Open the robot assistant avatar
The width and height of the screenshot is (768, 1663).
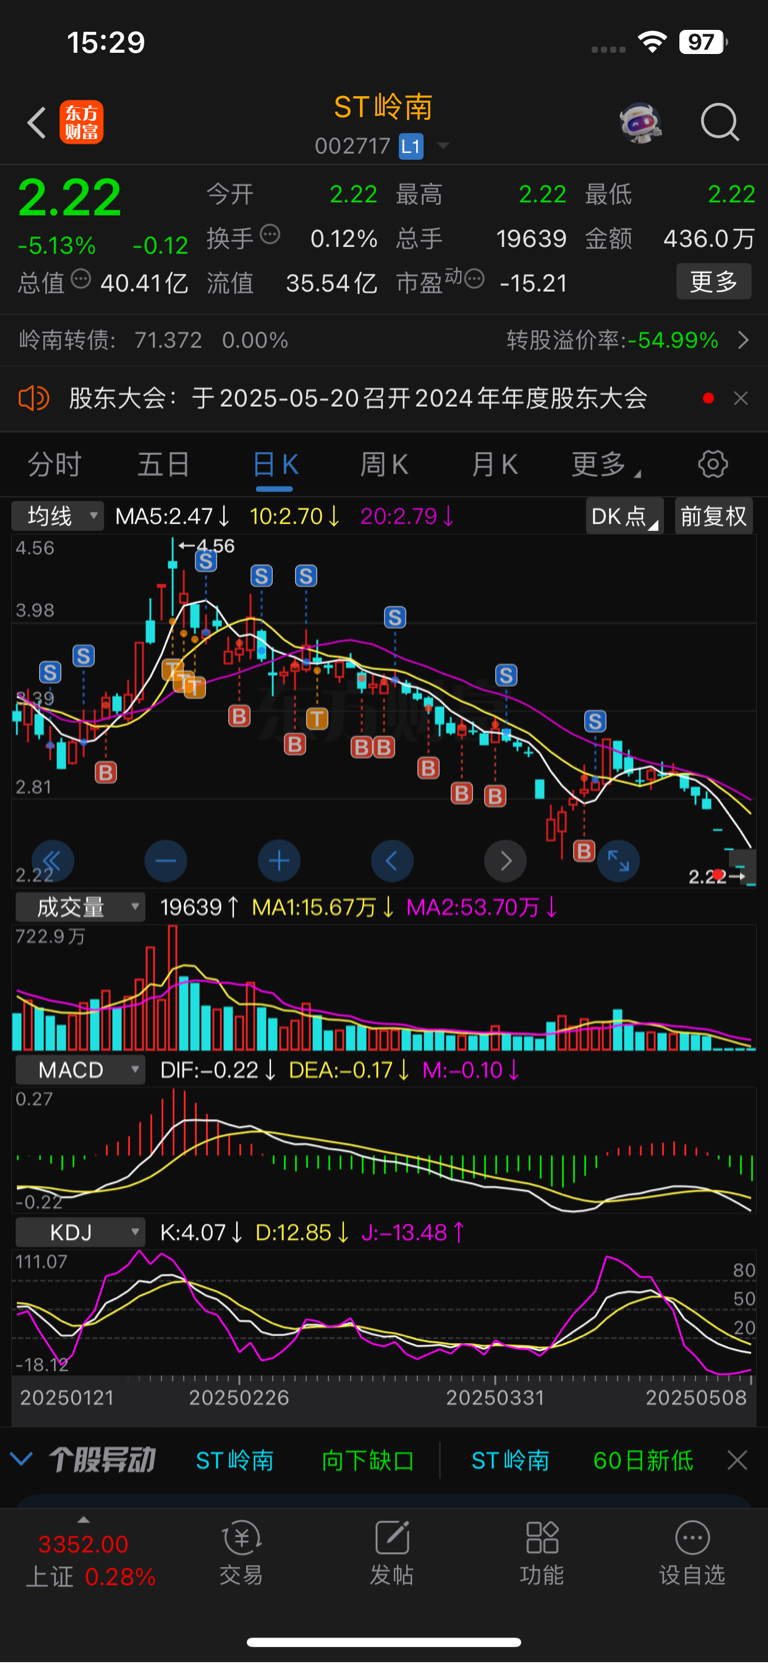click(x=640, y=122)
